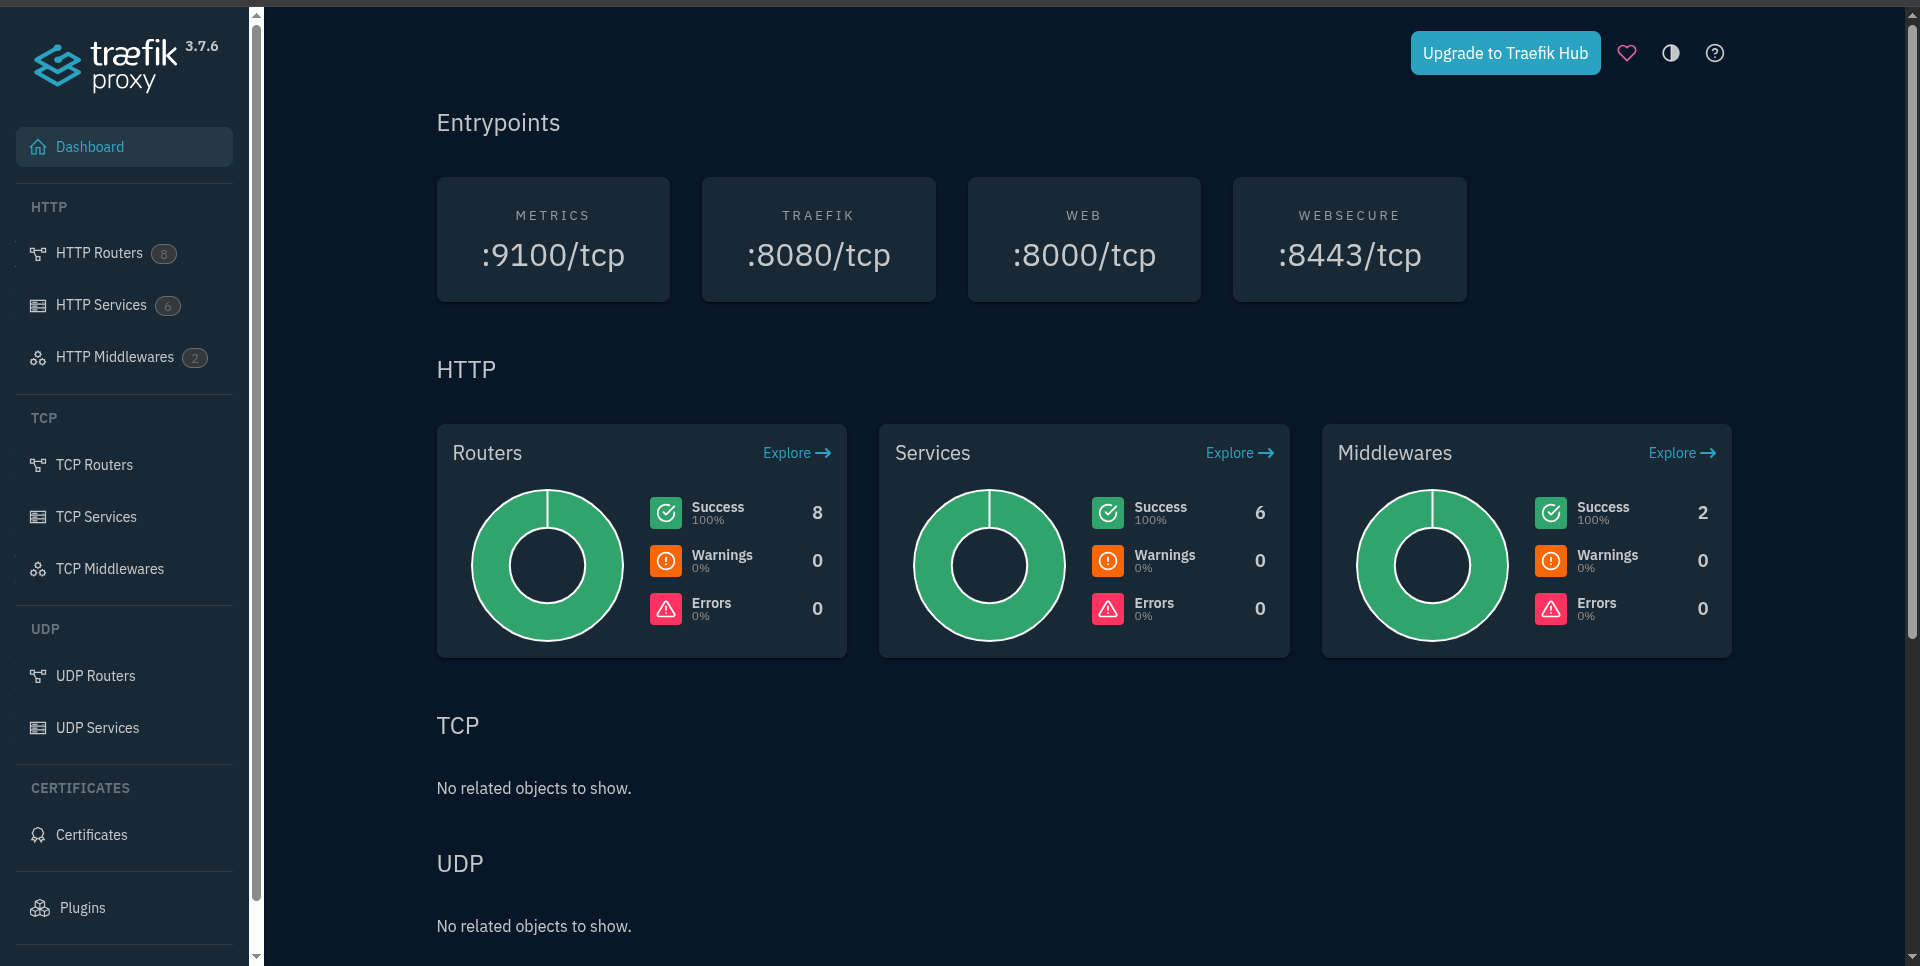Select the TRAEFIK :8080/tcp entrypoint card

click(x=819, y=239)
